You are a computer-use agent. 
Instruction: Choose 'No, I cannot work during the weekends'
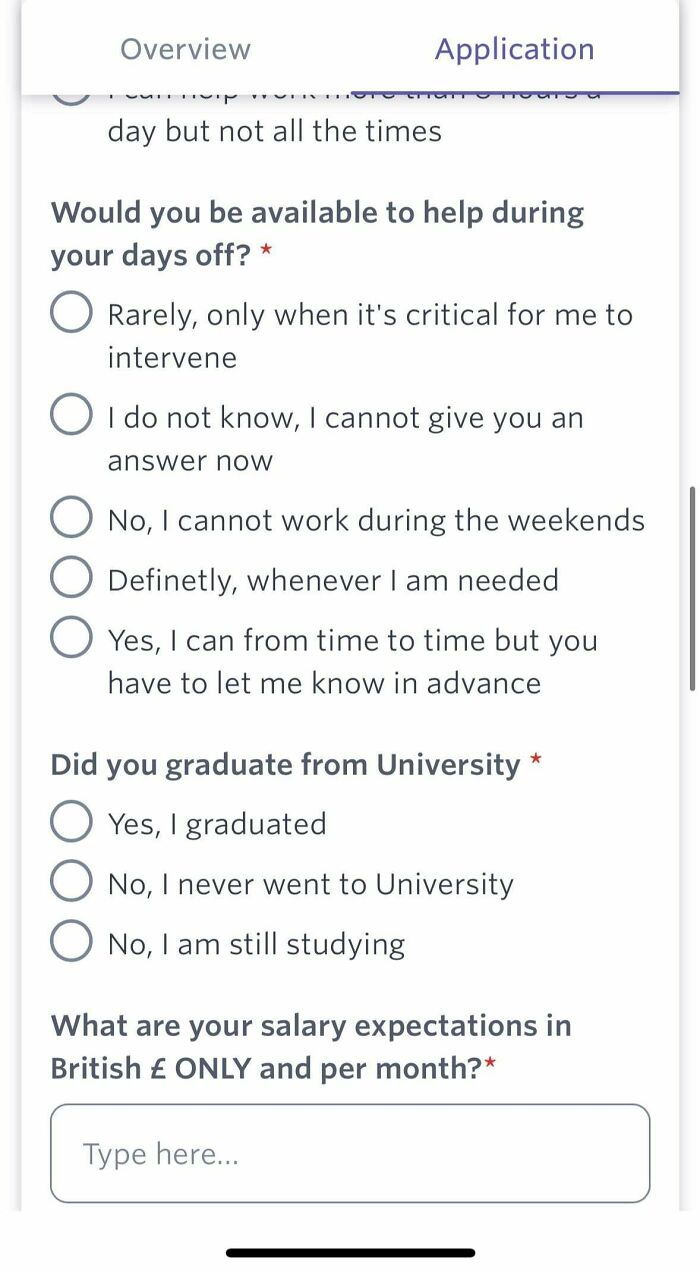tap(71, 517)
